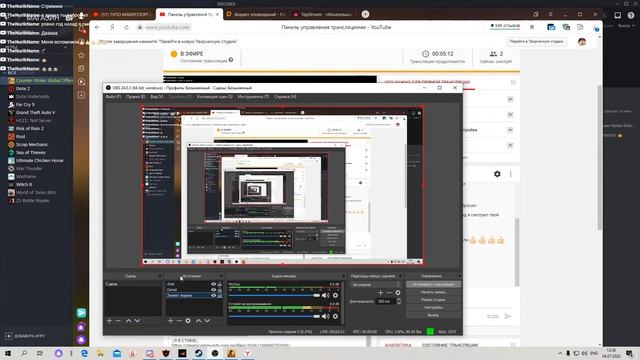Toggle visibility of chat source
This screenshot has height=360, width=640.
pos(213,284)
